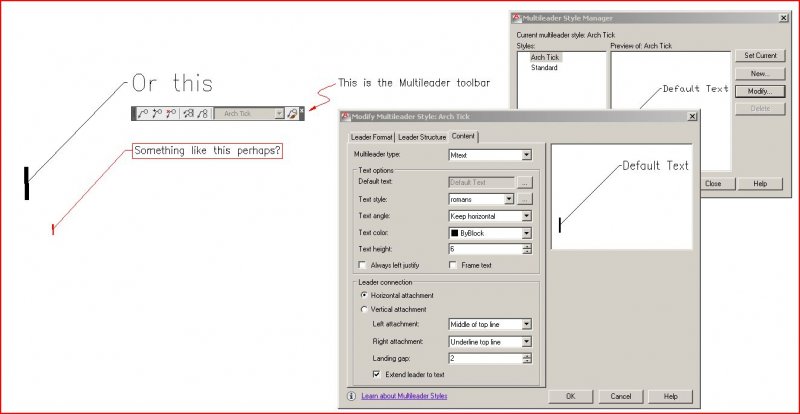Uncheck Extend leader to text
This screenshot has height=414, width=800.
pyautogui.click(x=377, y=375)
